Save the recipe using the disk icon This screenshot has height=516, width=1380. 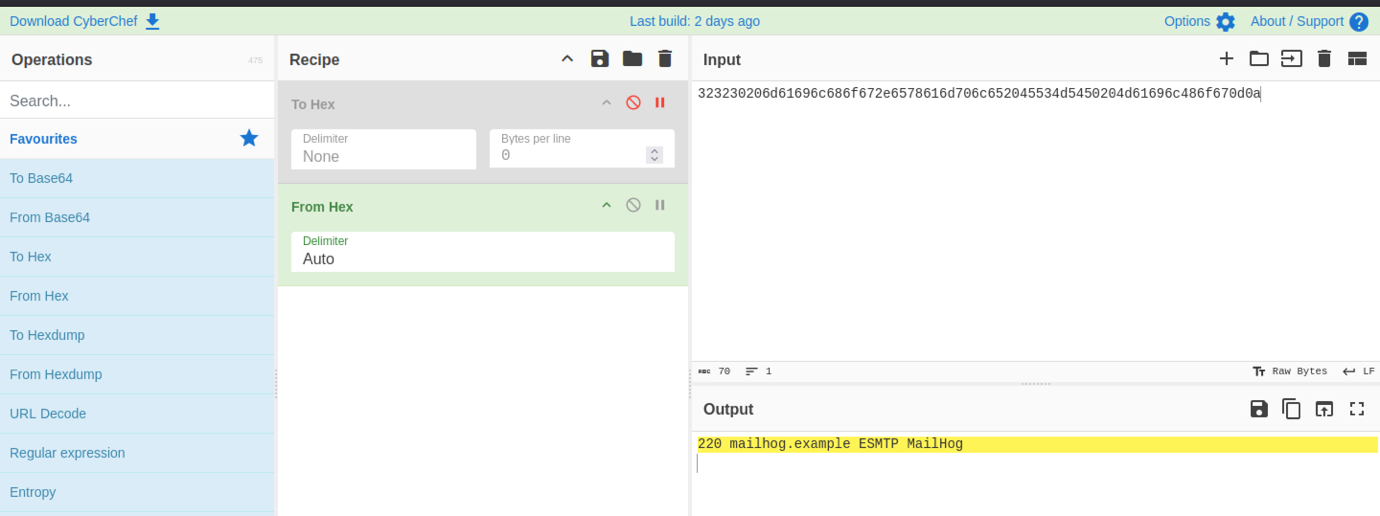point(600,59)
